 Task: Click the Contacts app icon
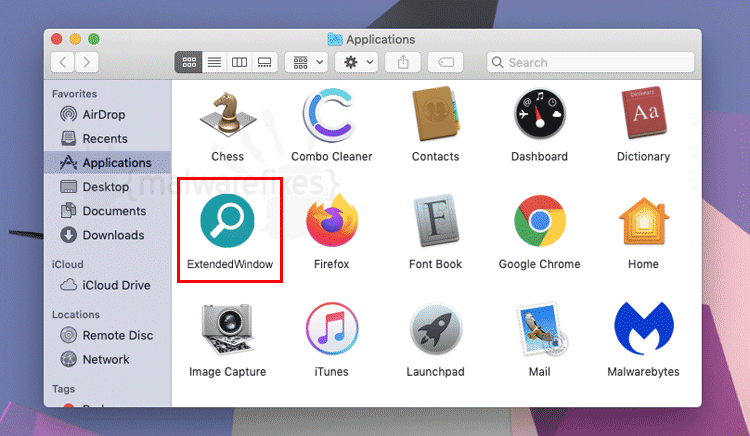(435, 114)
